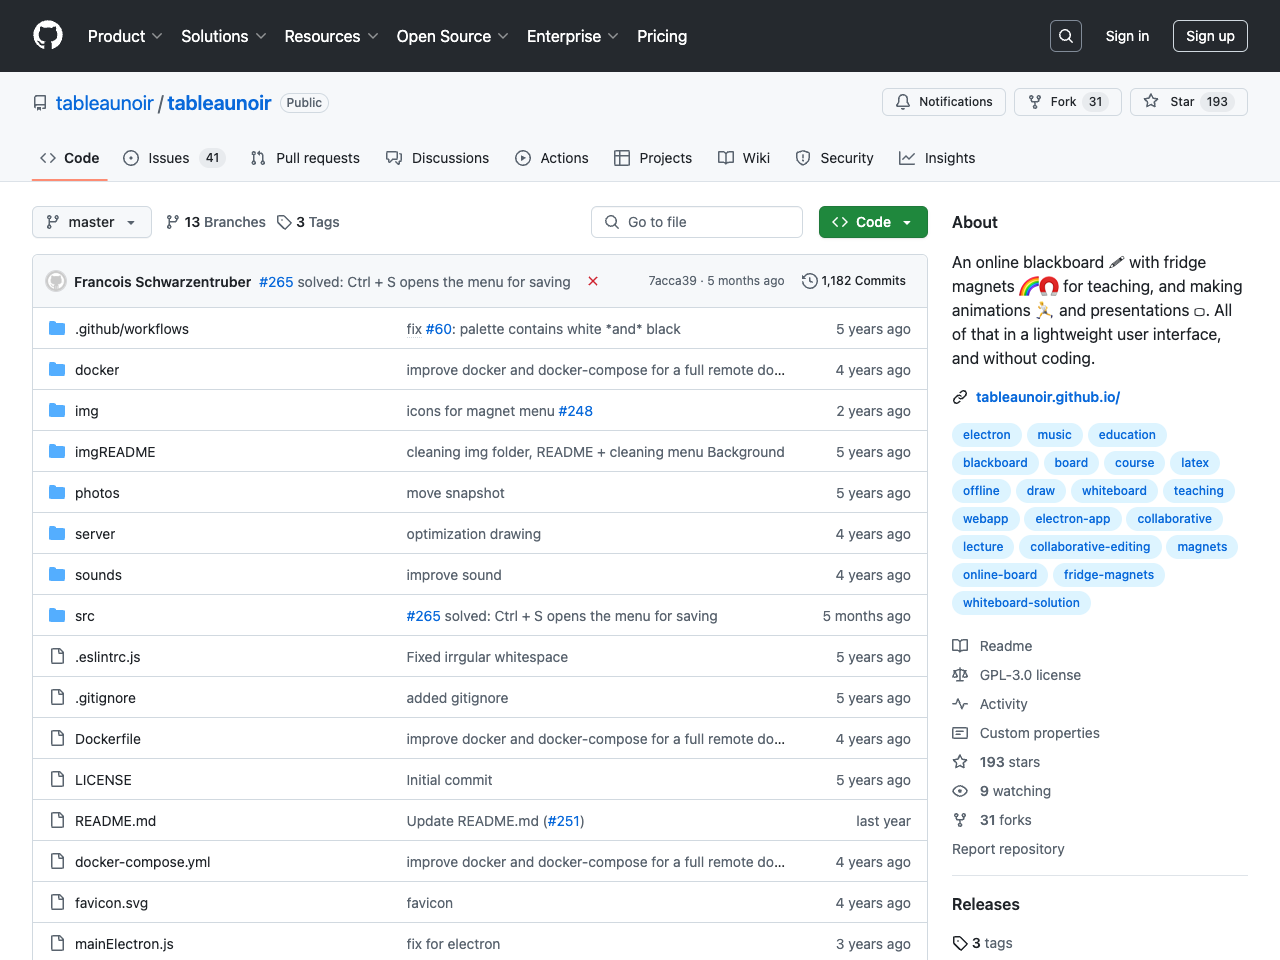Click the Sign in link
This screenshot has height=960, width=1280.
tap(1127, 36)
